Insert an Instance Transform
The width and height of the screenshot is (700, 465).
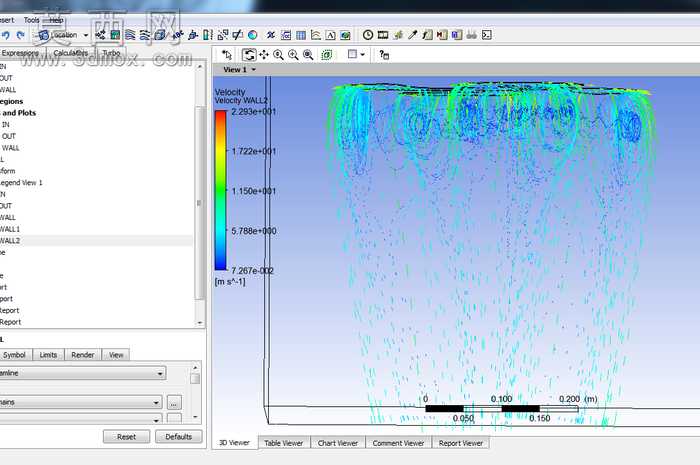coord(223,35)
